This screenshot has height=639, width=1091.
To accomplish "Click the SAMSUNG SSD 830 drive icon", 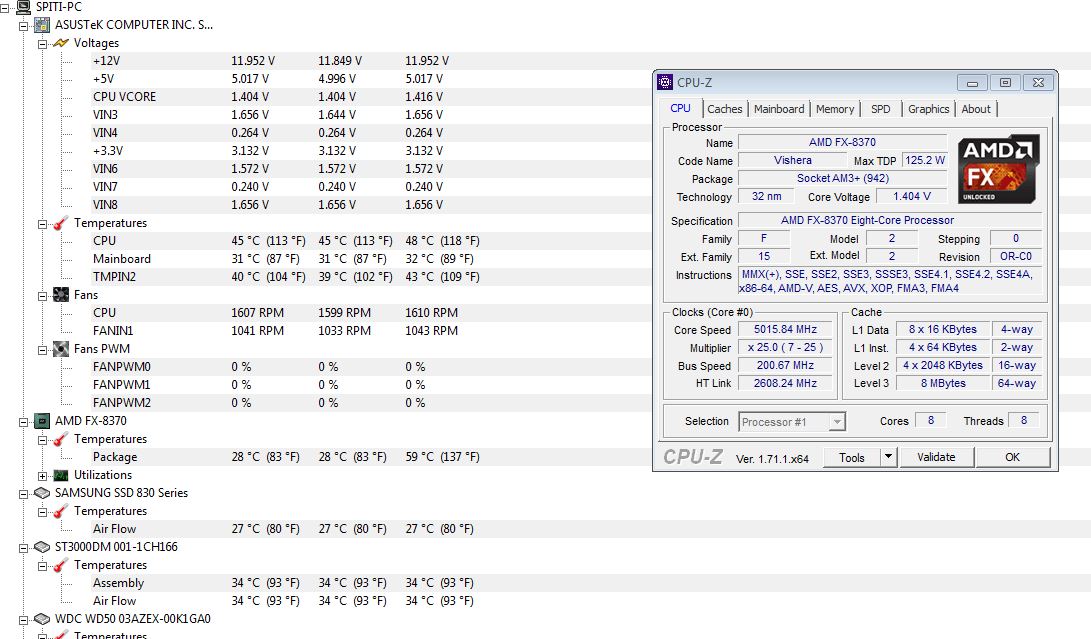I will click(x=42, y=493).
